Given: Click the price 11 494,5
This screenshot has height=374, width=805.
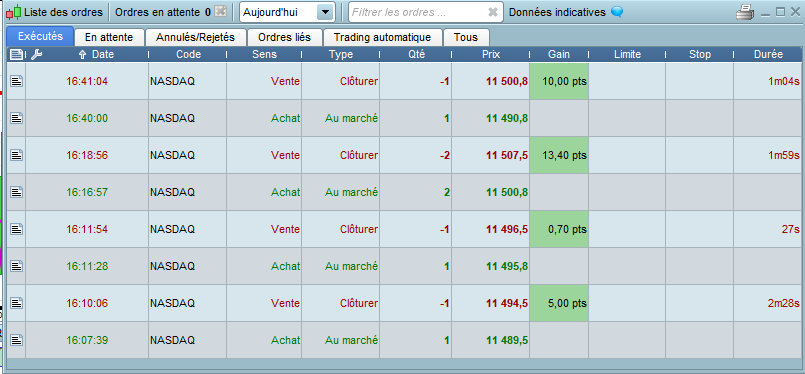Looking at the screenshot, I should (507, 303).
